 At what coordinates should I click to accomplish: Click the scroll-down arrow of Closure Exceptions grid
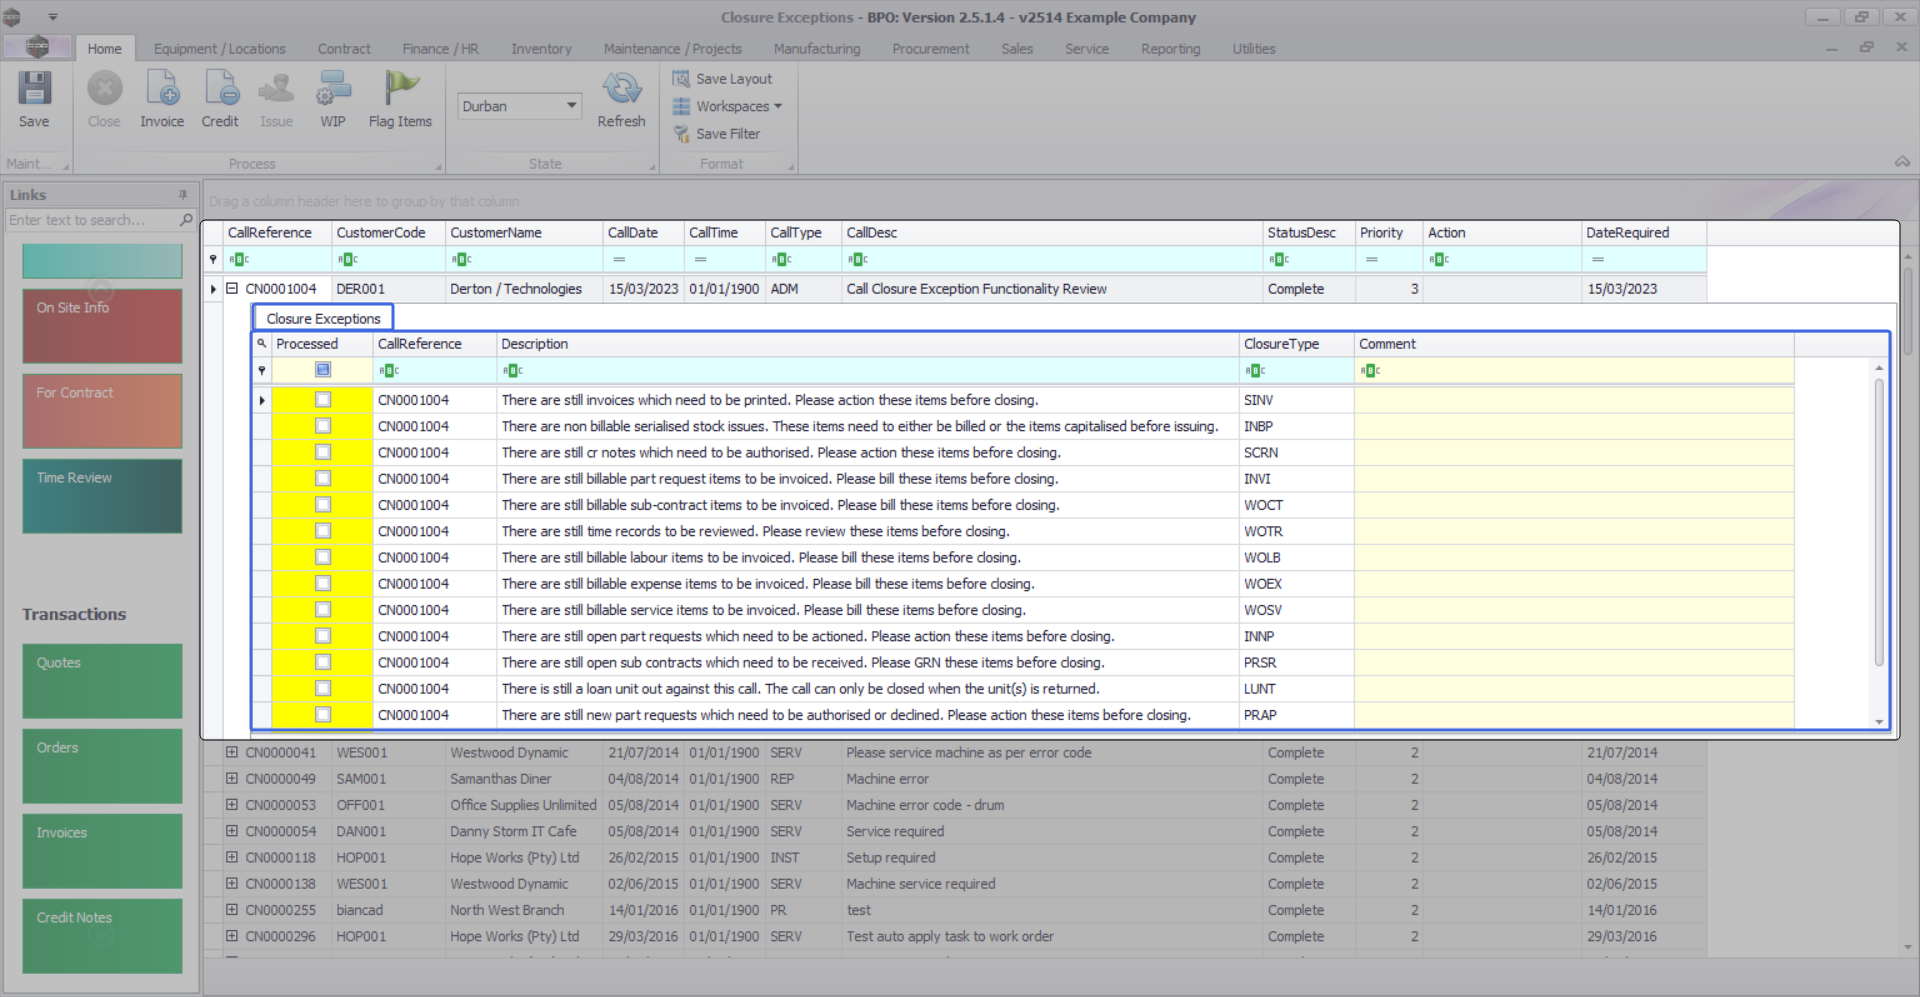tap(1879, 721)
